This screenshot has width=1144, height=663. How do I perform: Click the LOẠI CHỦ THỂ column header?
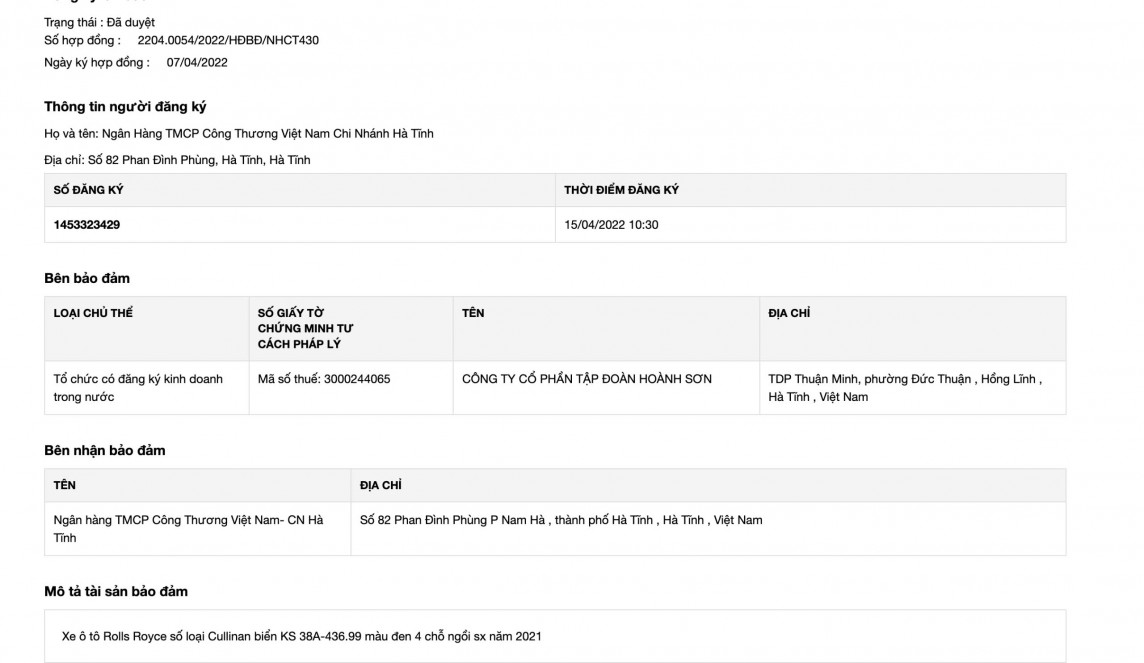click(x=93, y=313)
